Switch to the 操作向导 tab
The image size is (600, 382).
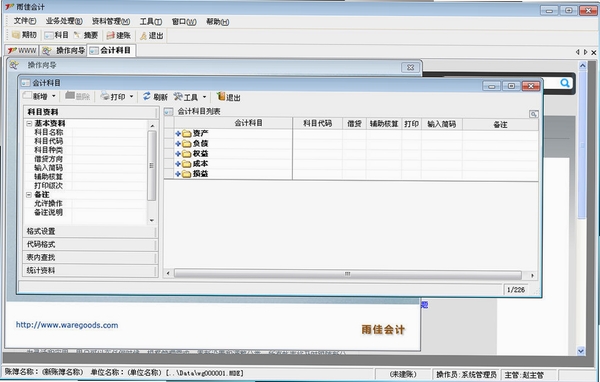[64, 51]
